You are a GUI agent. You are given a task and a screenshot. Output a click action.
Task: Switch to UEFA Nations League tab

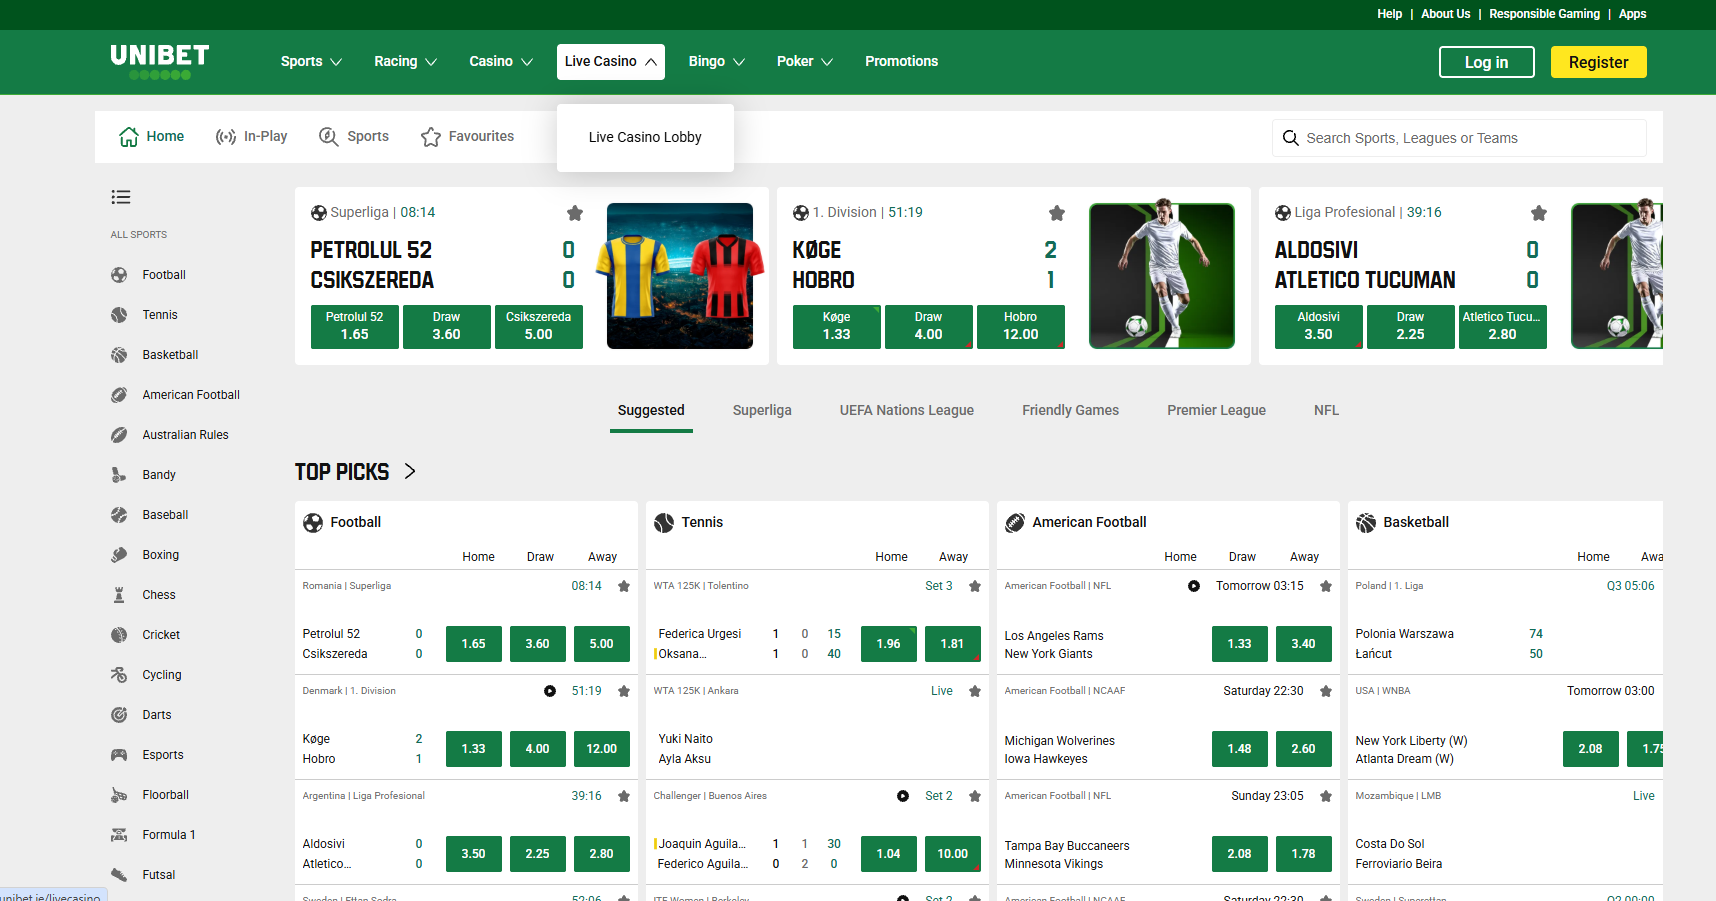[x=907, y=411]
